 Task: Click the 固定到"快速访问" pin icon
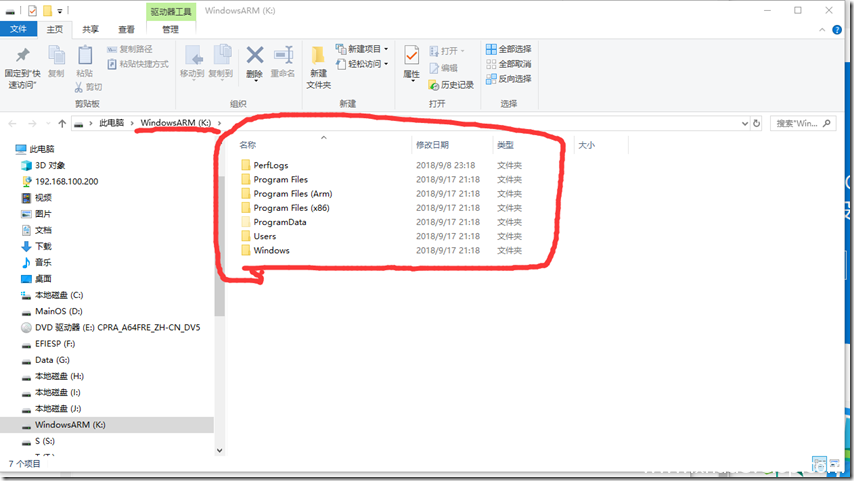click(x=21, y=55)
